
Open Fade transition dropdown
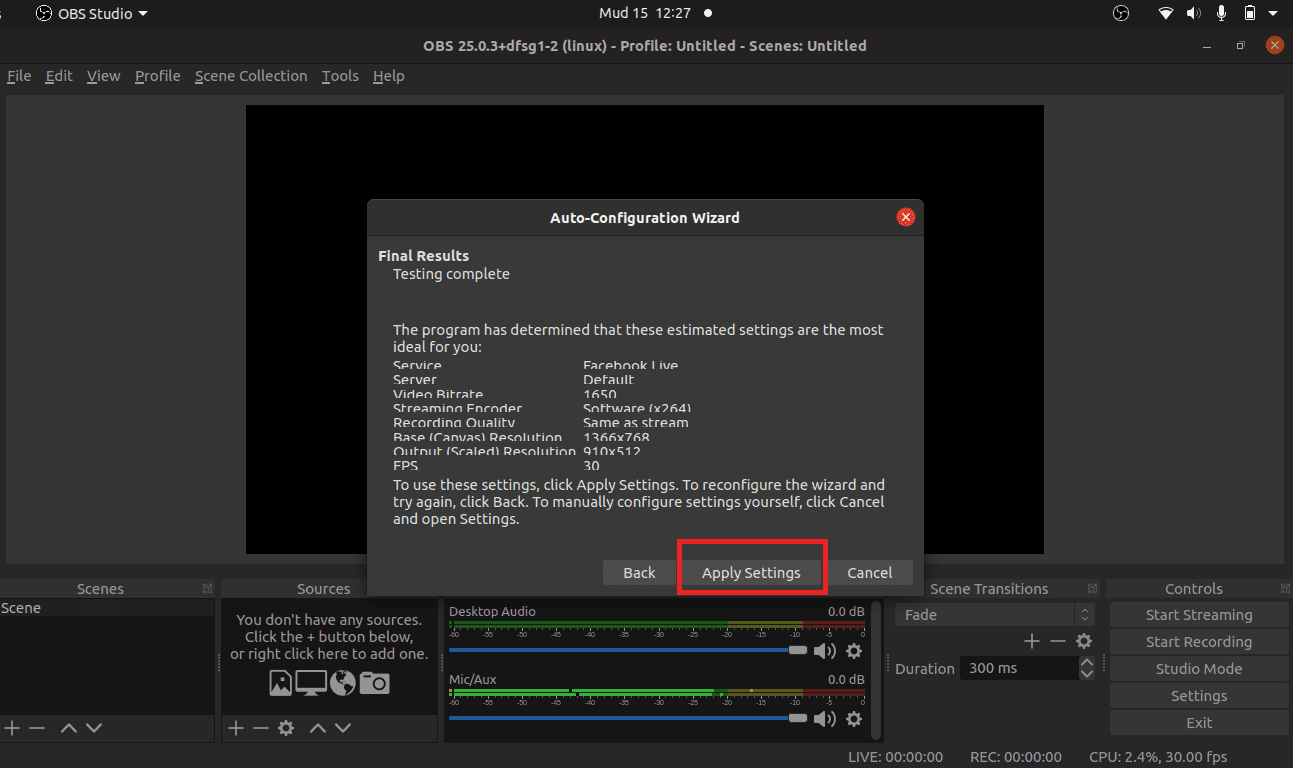pyautogui.click(x=995, y=615)
